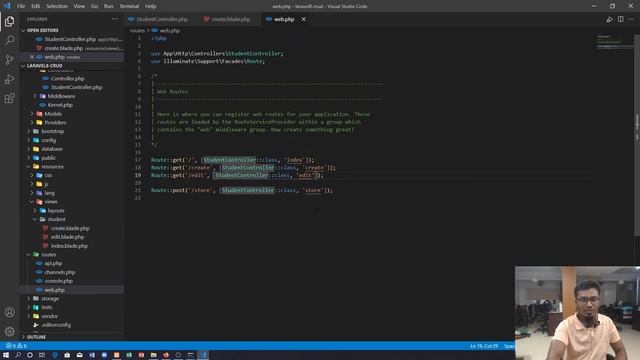Switch to the create.blade.php tab
640x360 pixels.
[230, 19]
